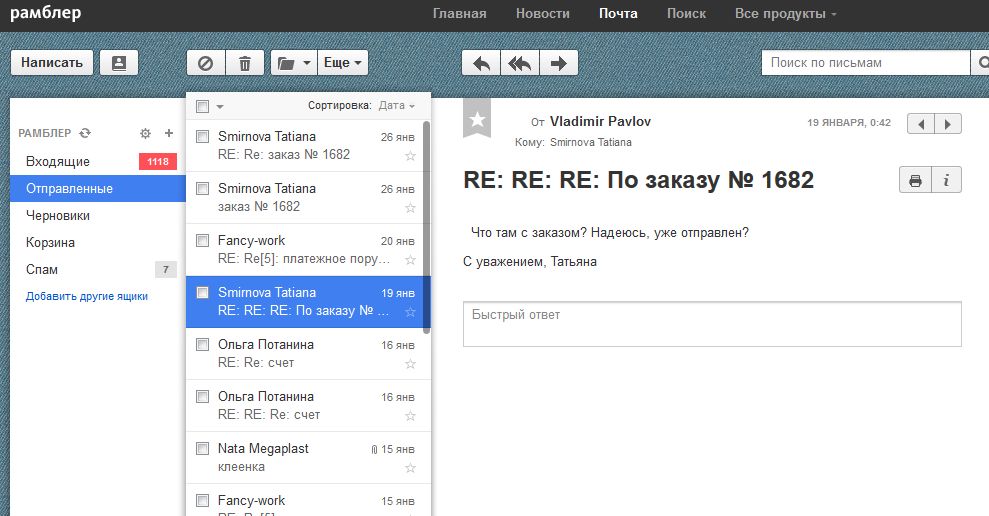
Task: Click the trash delete icon
Action: 245,62
